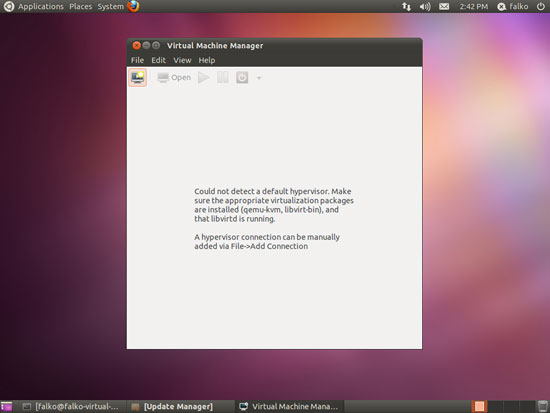Click the Show Desktop icon in bottom panel
The width and height of the screenshot is (550, 413).
point(6,407)
